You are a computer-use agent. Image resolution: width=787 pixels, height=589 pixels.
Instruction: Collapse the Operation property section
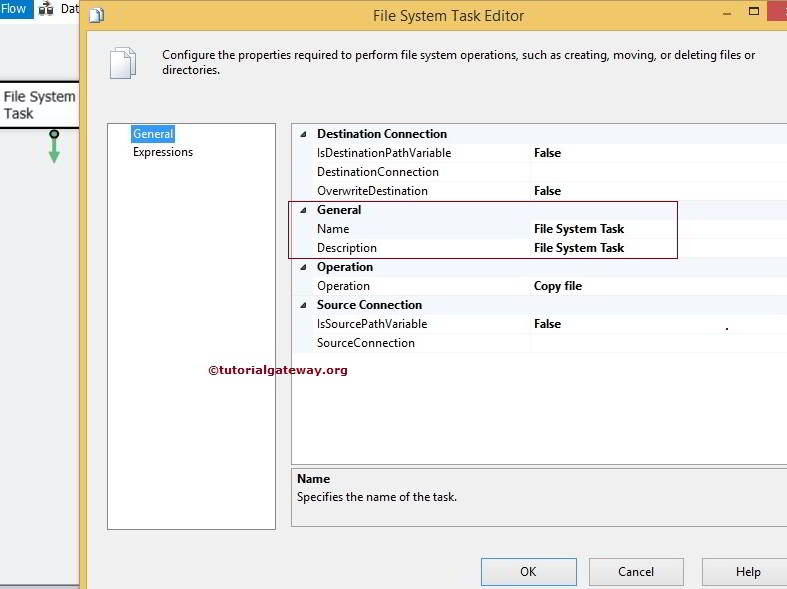(304, 267)
